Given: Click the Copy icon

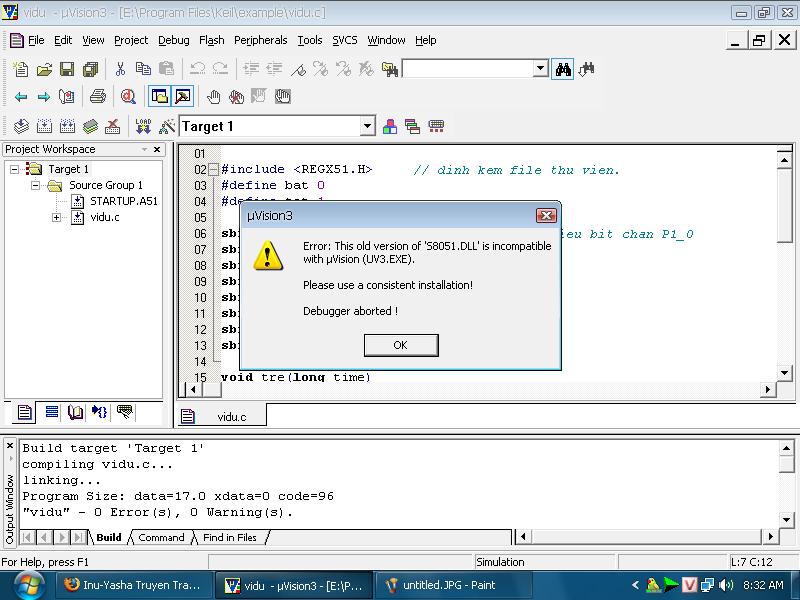Looking at the screenshot, I should (143, 69).
